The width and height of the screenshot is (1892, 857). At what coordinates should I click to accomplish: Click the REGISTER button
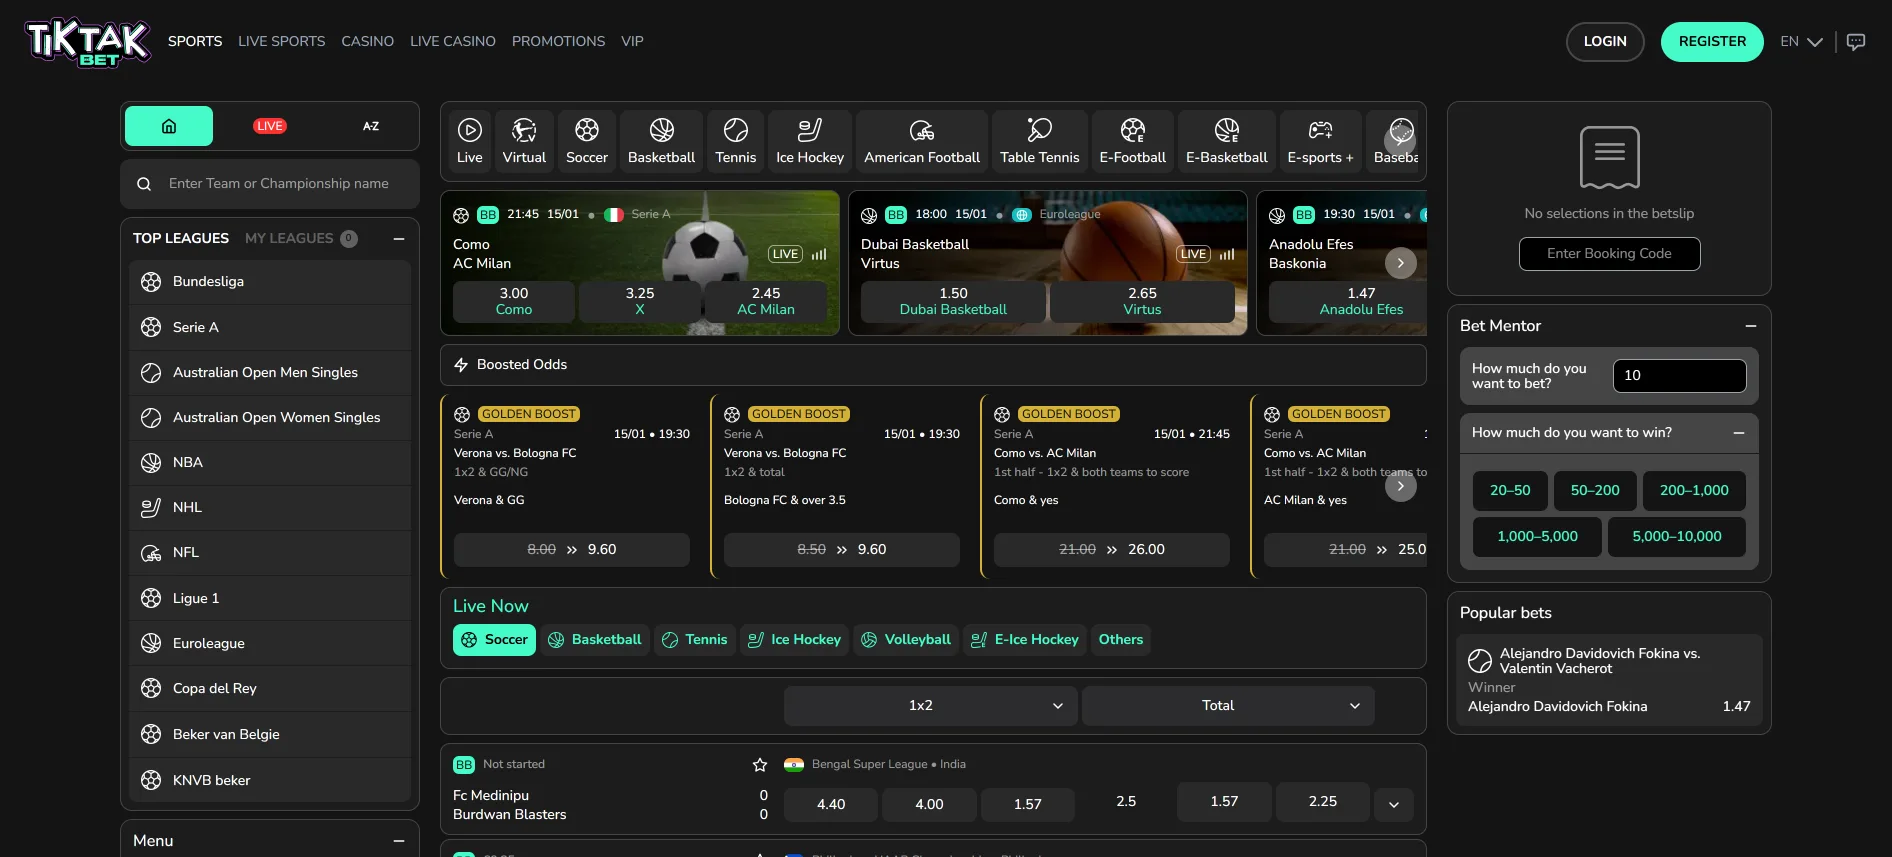point(1711,42)
